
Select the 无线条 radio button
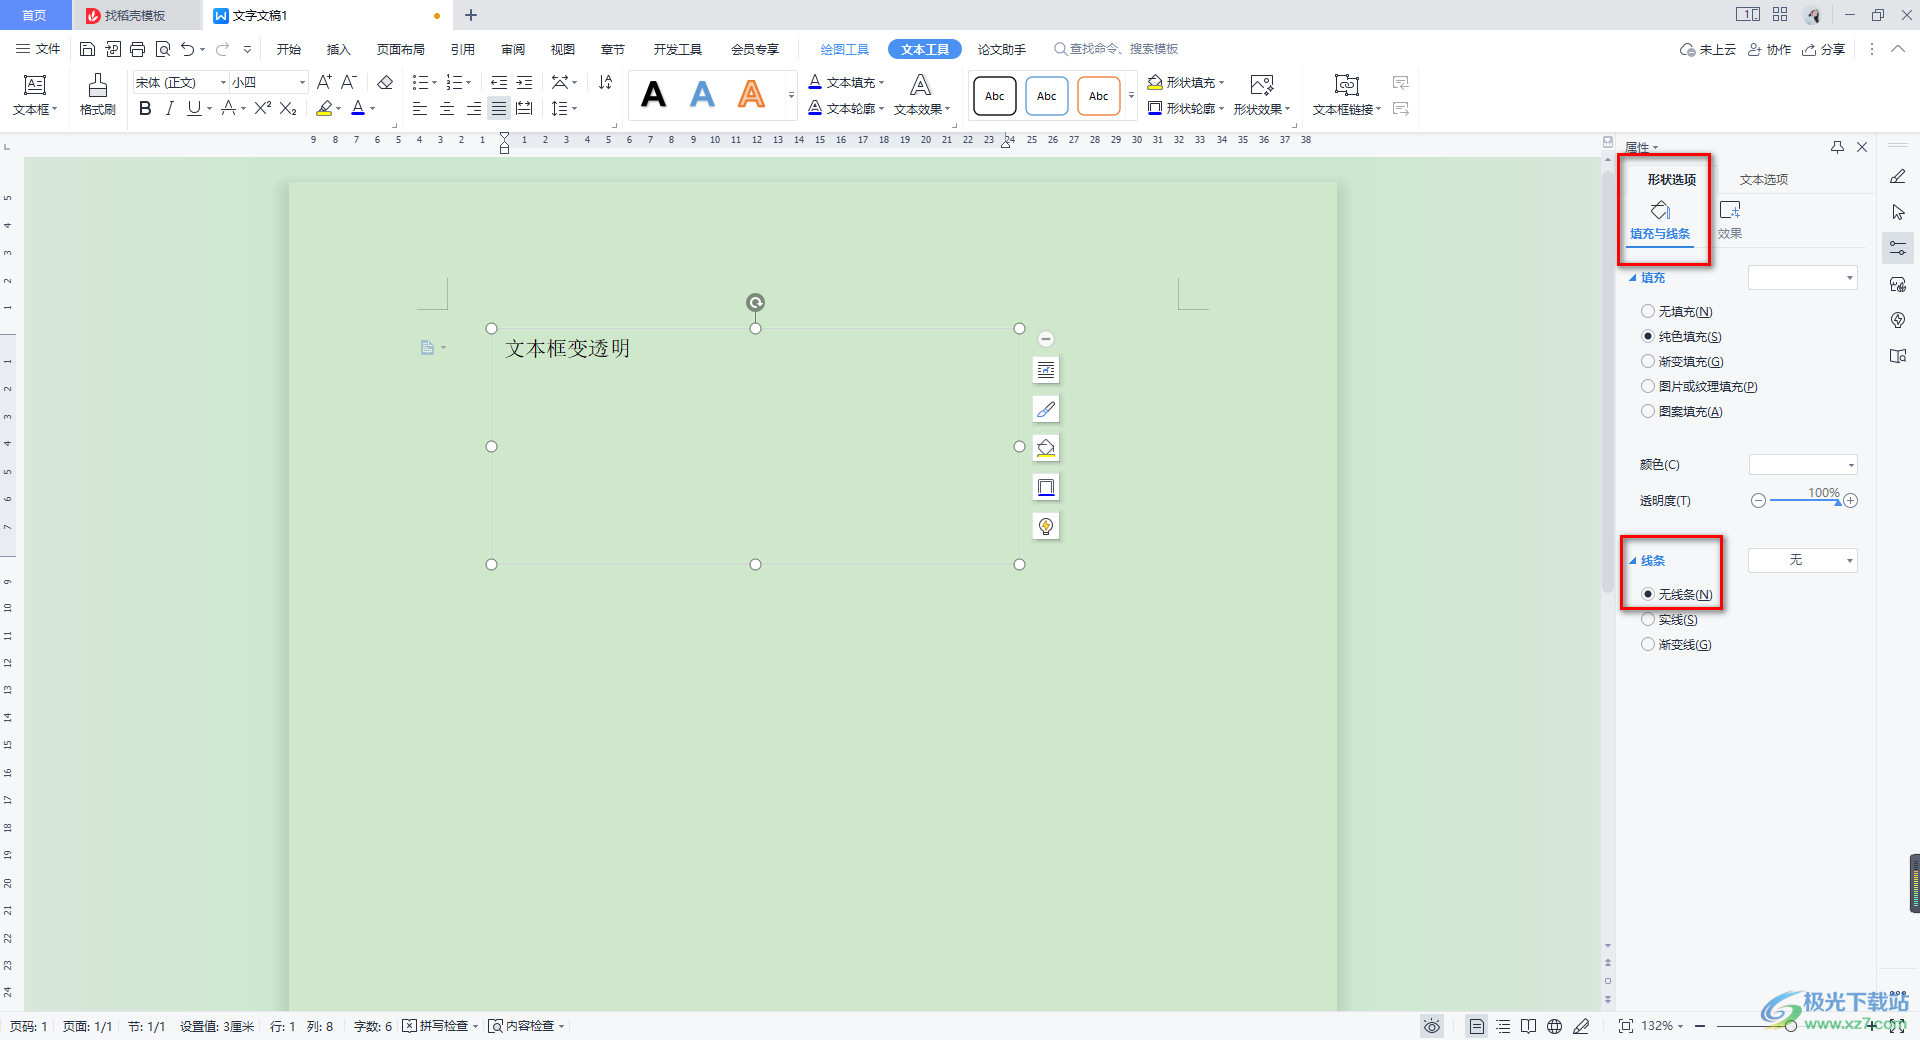click(x=1648, y=594)
